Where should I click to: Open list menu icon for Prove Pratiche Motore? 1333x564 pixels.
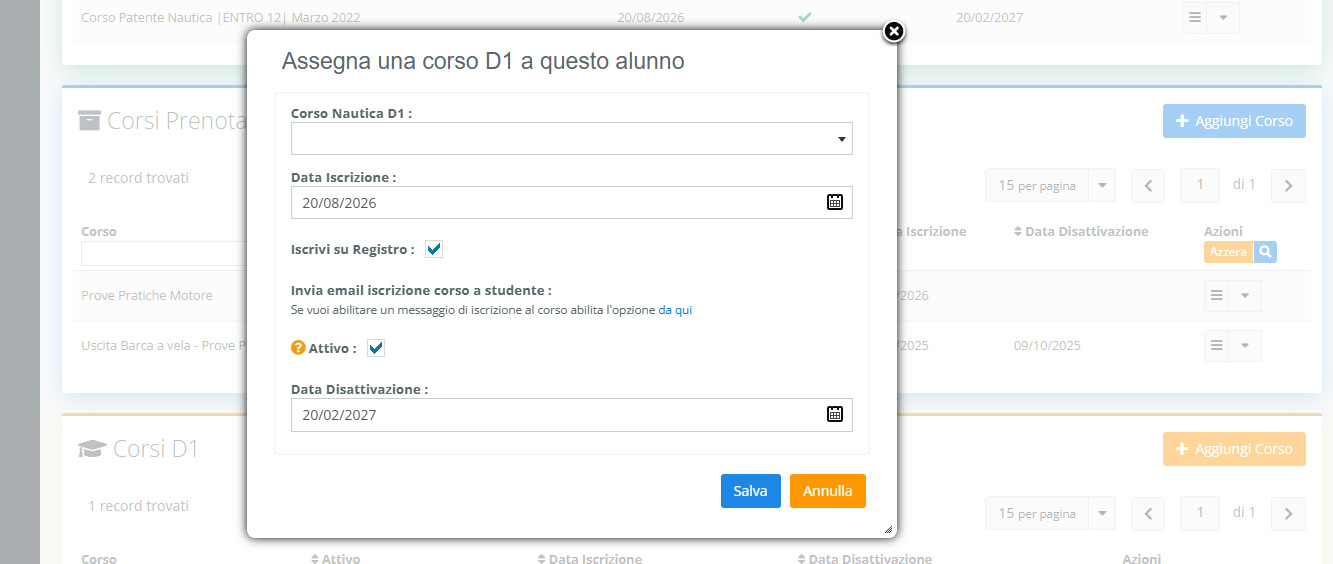pyautogui.click(x=1217, y=296)
